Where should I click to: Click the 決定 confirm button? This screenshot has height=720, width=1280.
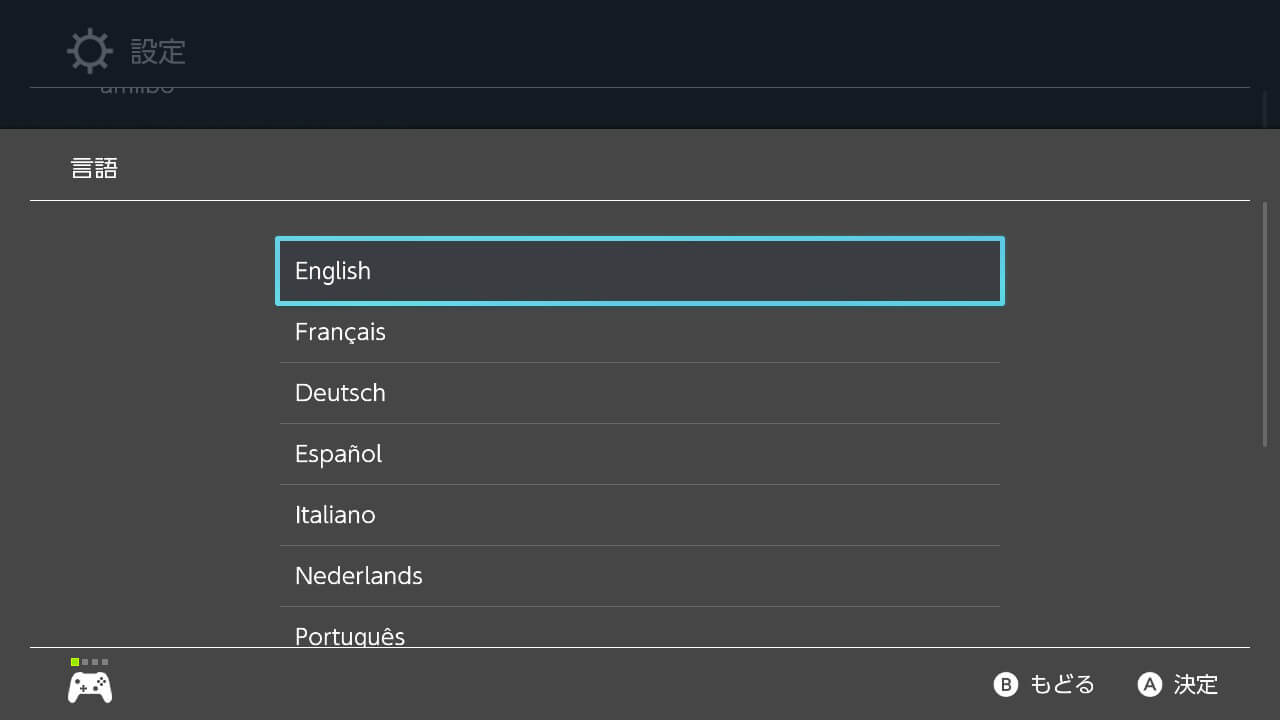pos(1178,684)
